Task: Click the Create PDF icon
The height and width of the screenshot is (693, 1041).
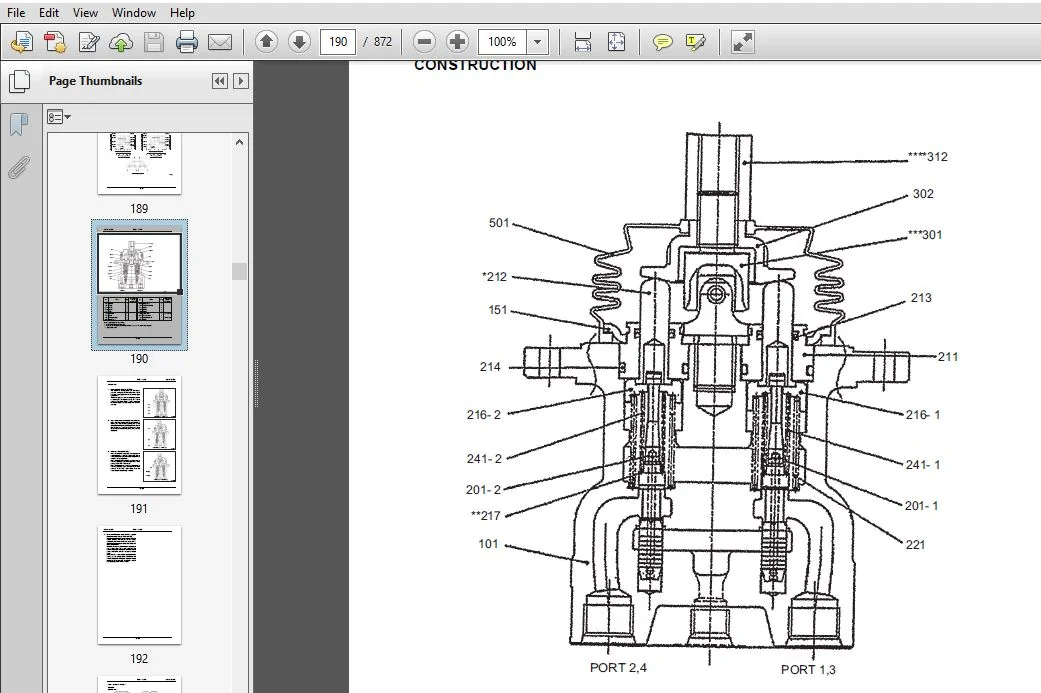Action: point(54,42)
